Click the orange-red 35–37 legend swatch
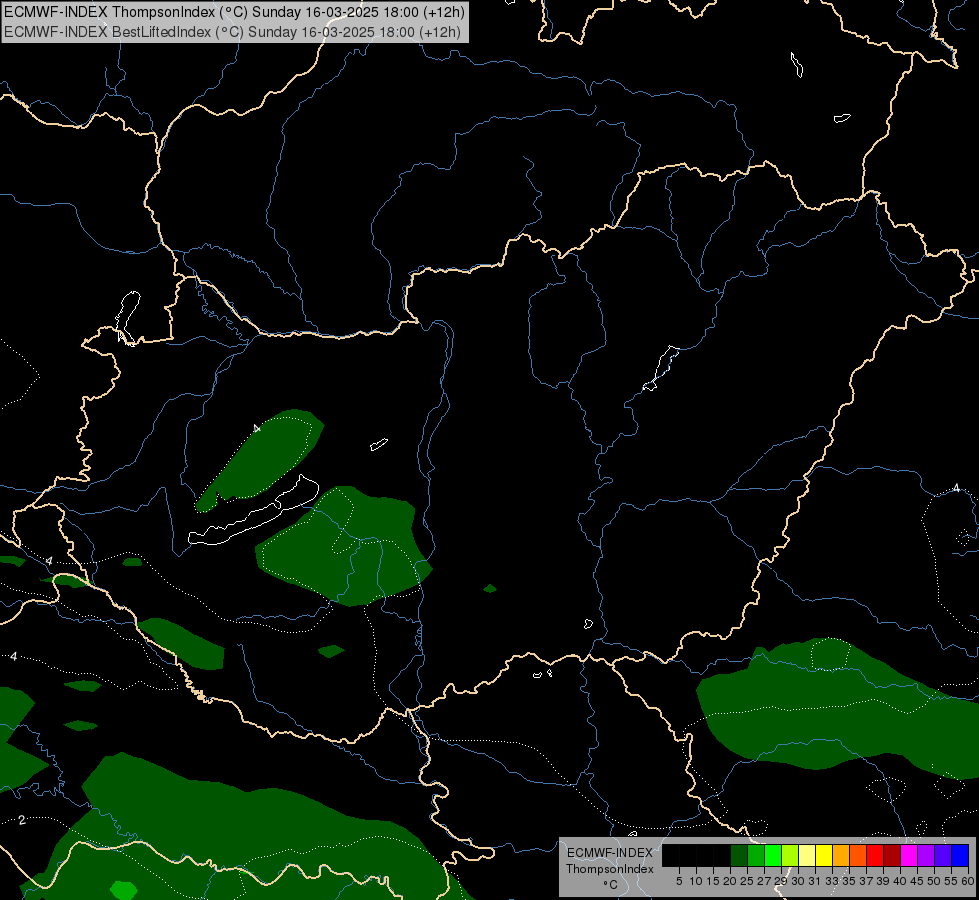Viewport: 979px width, 900px height. coord(858,855)
